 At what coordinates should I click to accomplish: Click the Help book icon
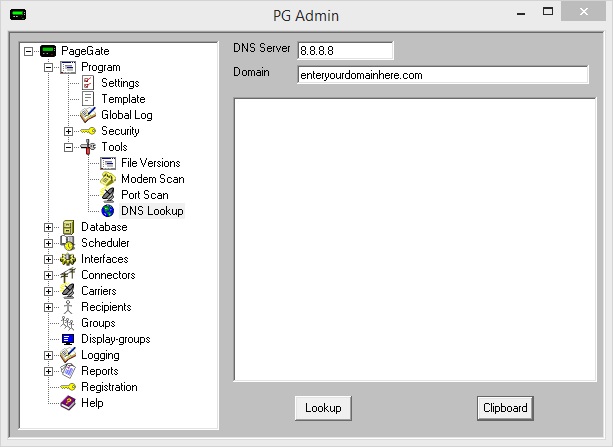[68, 403]
